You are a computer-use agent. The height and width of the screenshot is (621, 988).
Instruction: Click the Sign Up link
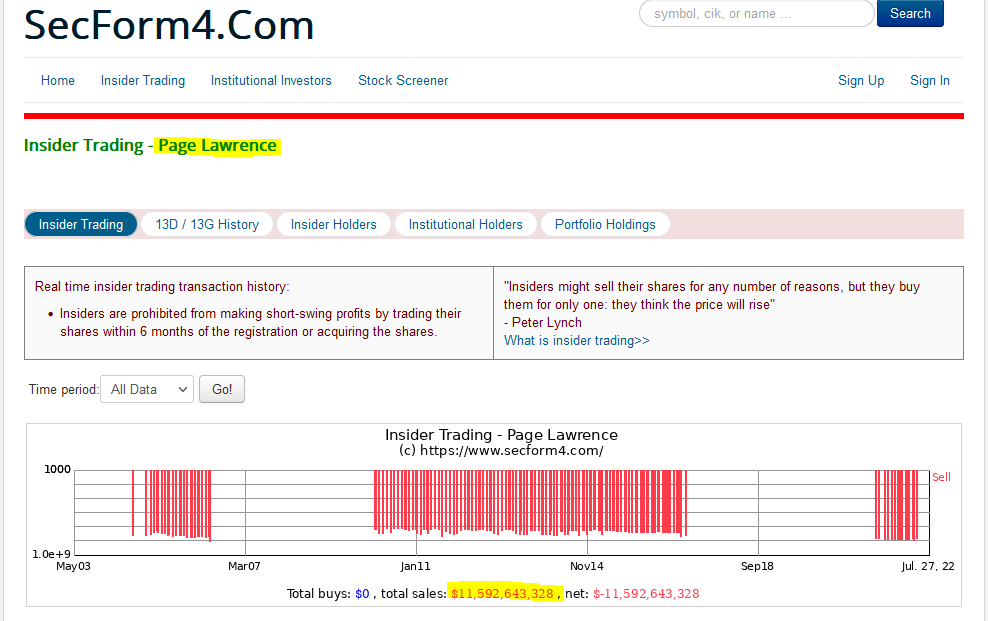coord(861,81)
